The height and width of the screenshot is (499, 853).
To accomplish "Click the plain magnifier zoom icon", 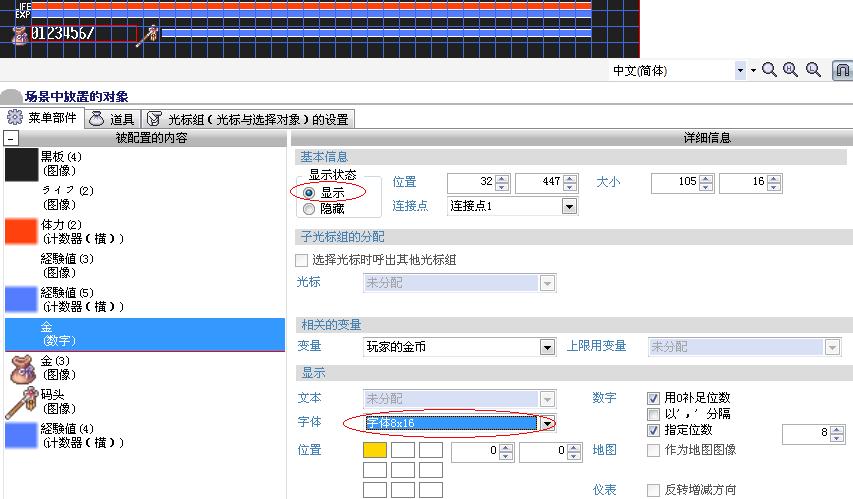I will tap(769, 70).
